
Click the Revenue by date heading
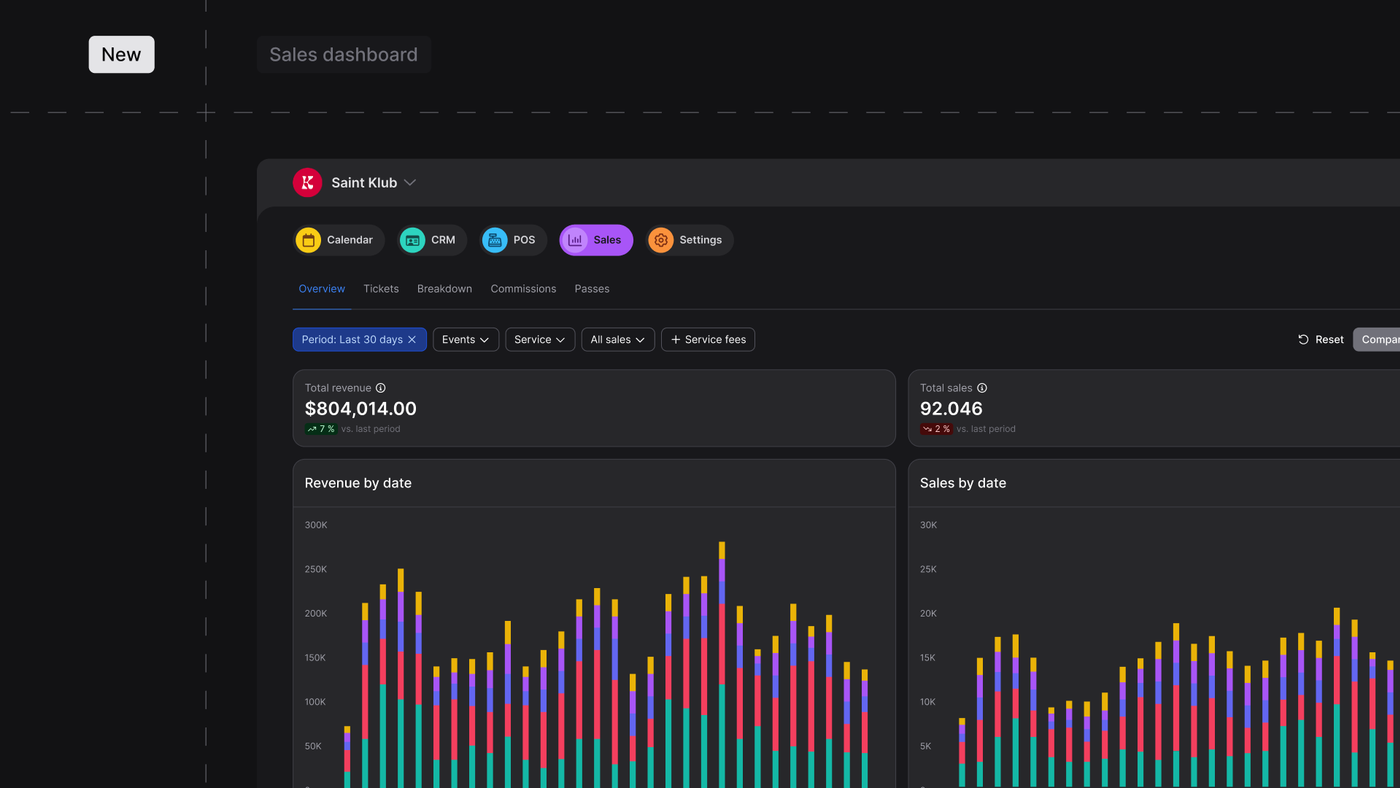[358, 483]
